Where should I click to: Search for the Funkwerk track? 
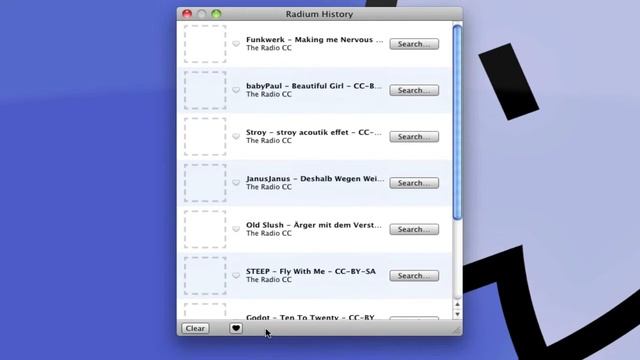tap(414, 44)
